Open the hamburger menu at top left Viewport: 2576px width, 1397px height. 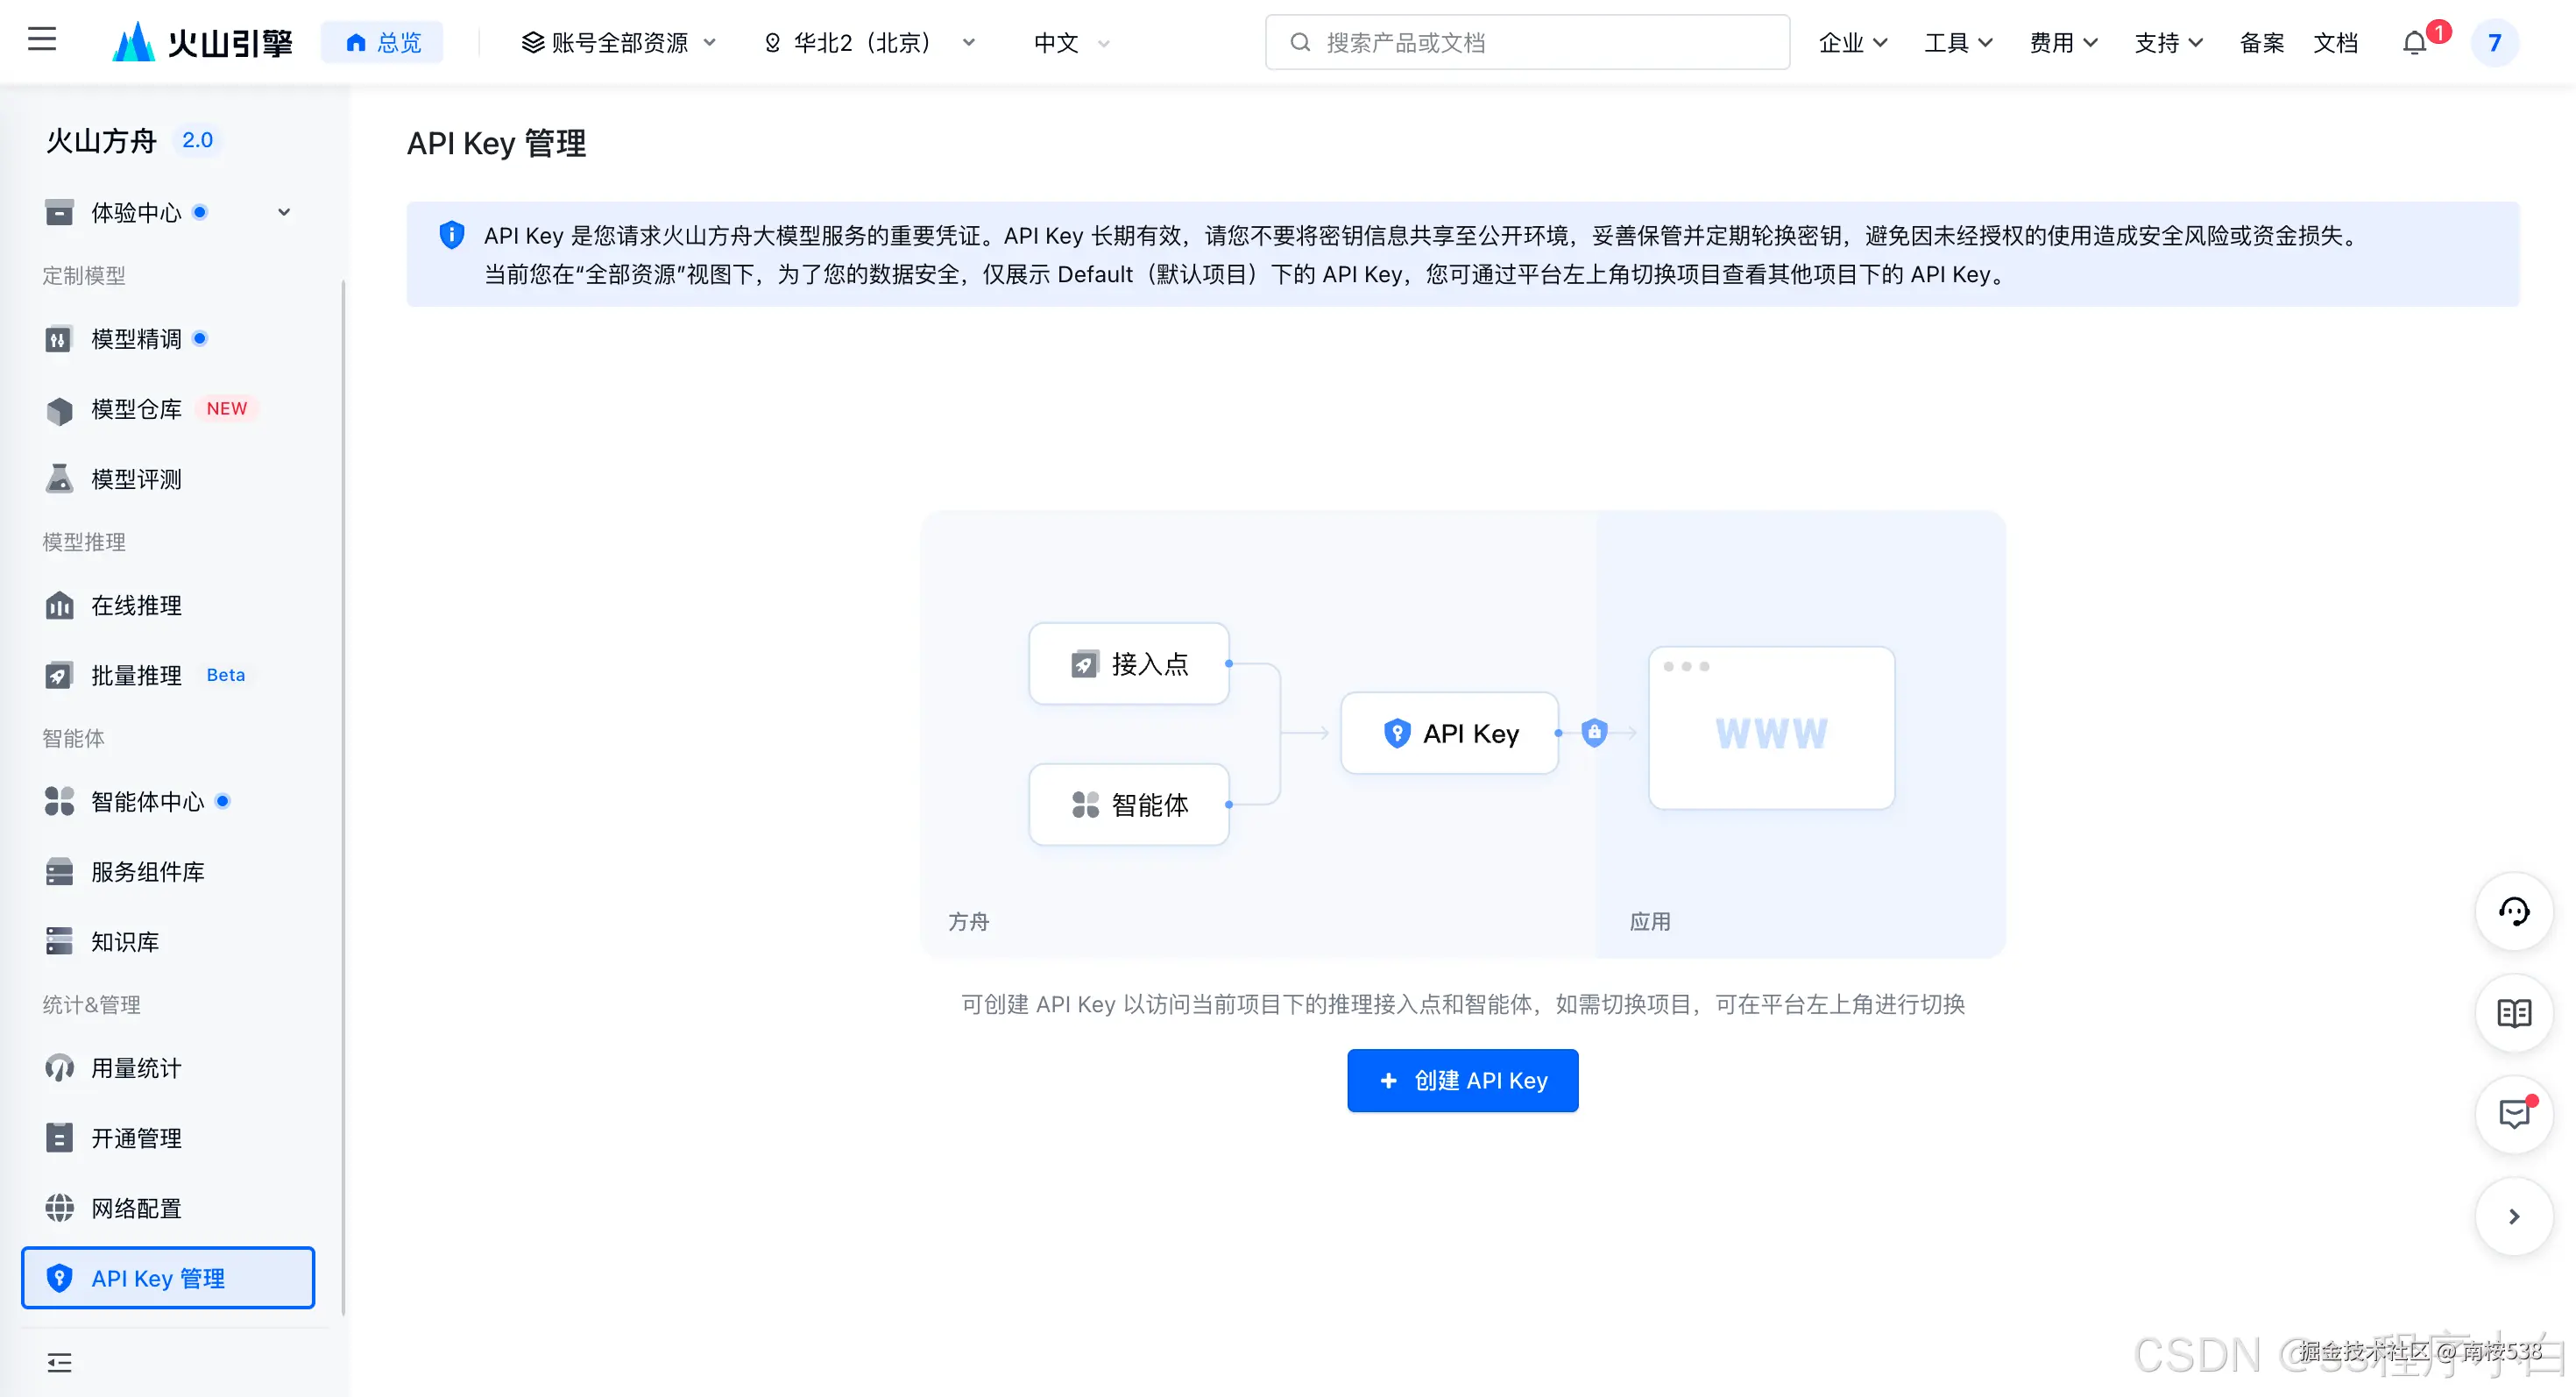42,40
